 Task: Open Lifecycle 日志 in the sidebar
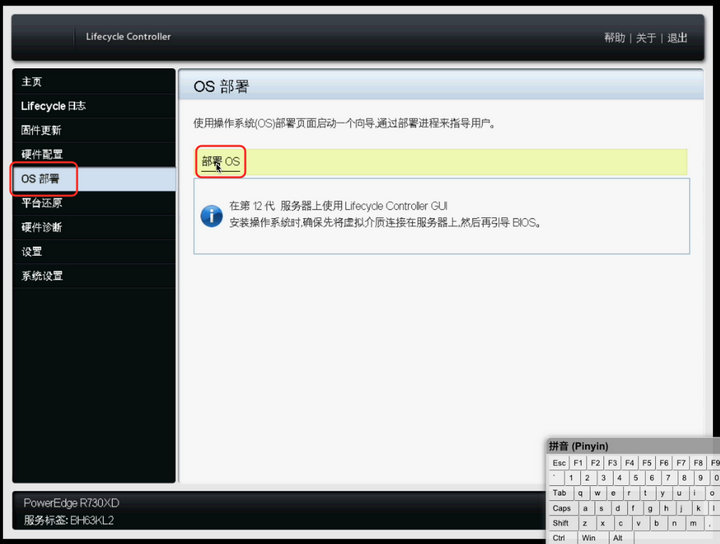point(53,106)
